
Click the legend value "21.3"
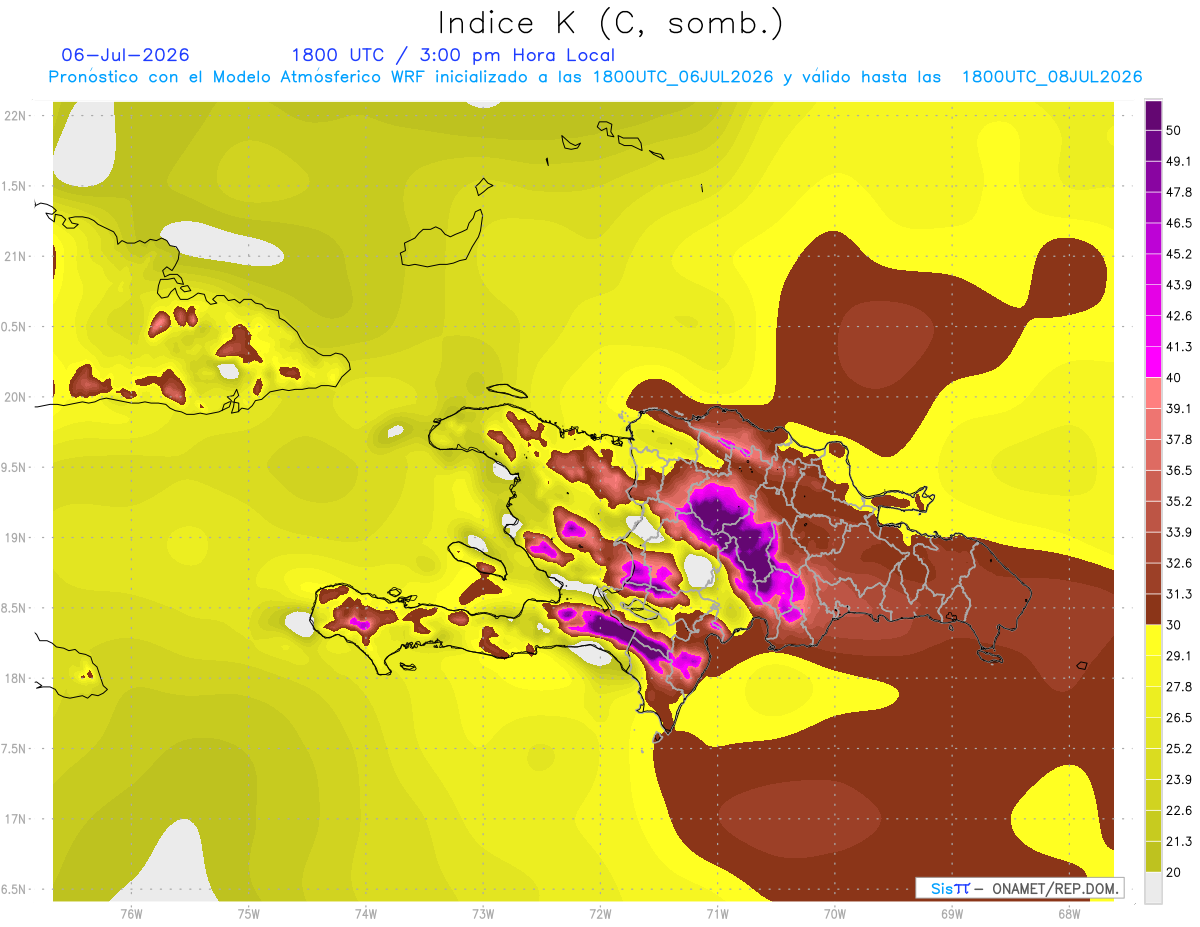click(x=1179, y=841)
